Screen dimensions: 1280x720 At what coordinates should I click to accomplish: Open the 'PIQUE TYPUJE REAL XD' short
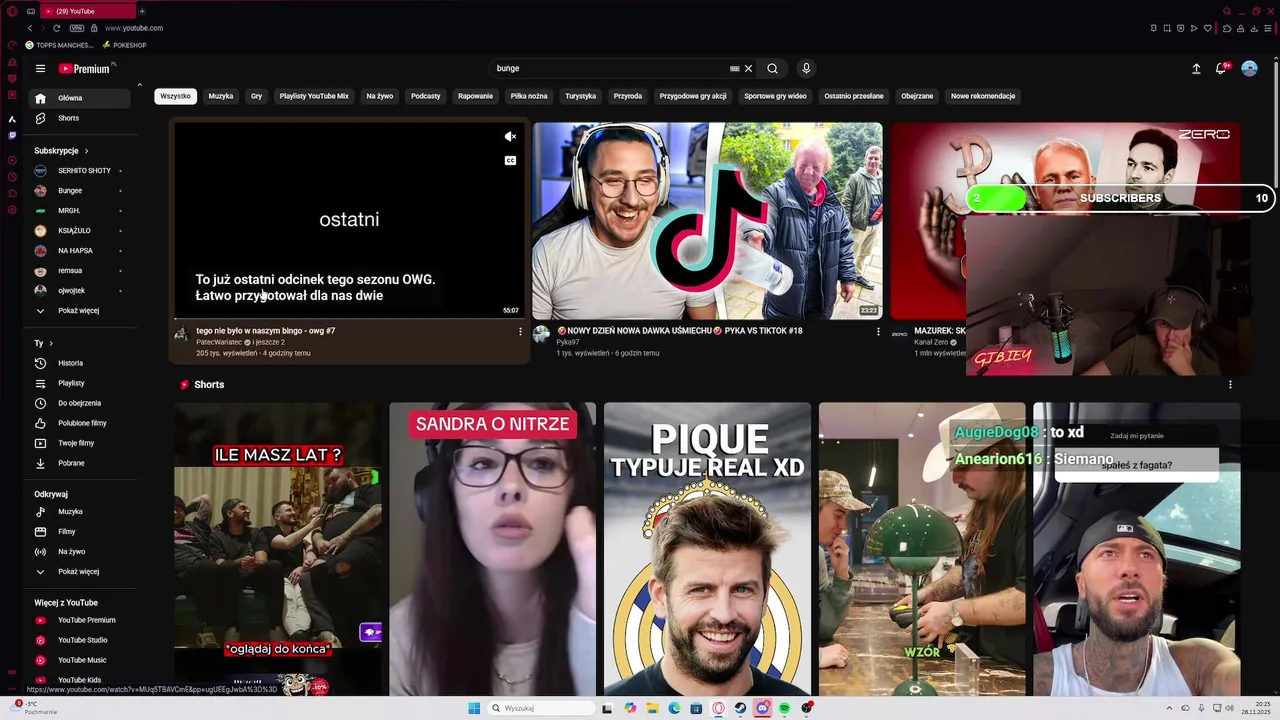[x=707, y=549]
